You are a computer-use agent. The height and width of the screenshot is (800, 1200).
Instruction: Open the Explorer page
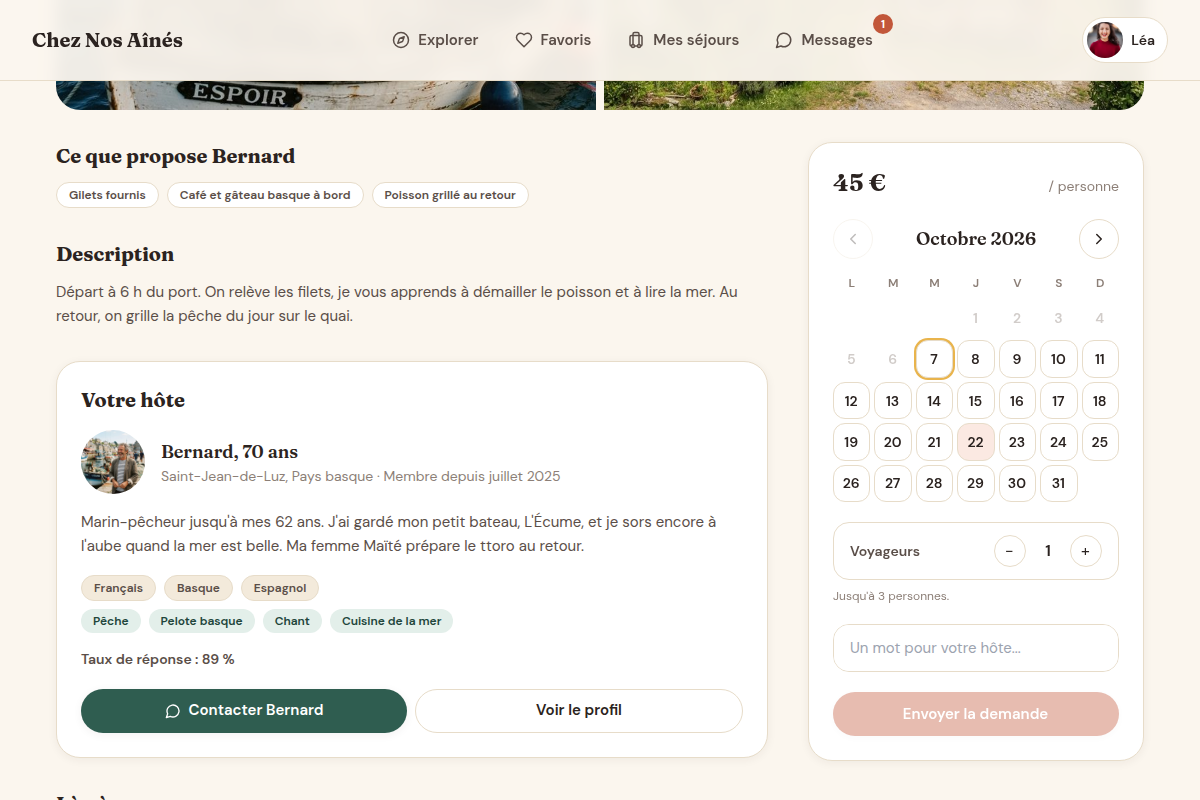click(435, 40)
